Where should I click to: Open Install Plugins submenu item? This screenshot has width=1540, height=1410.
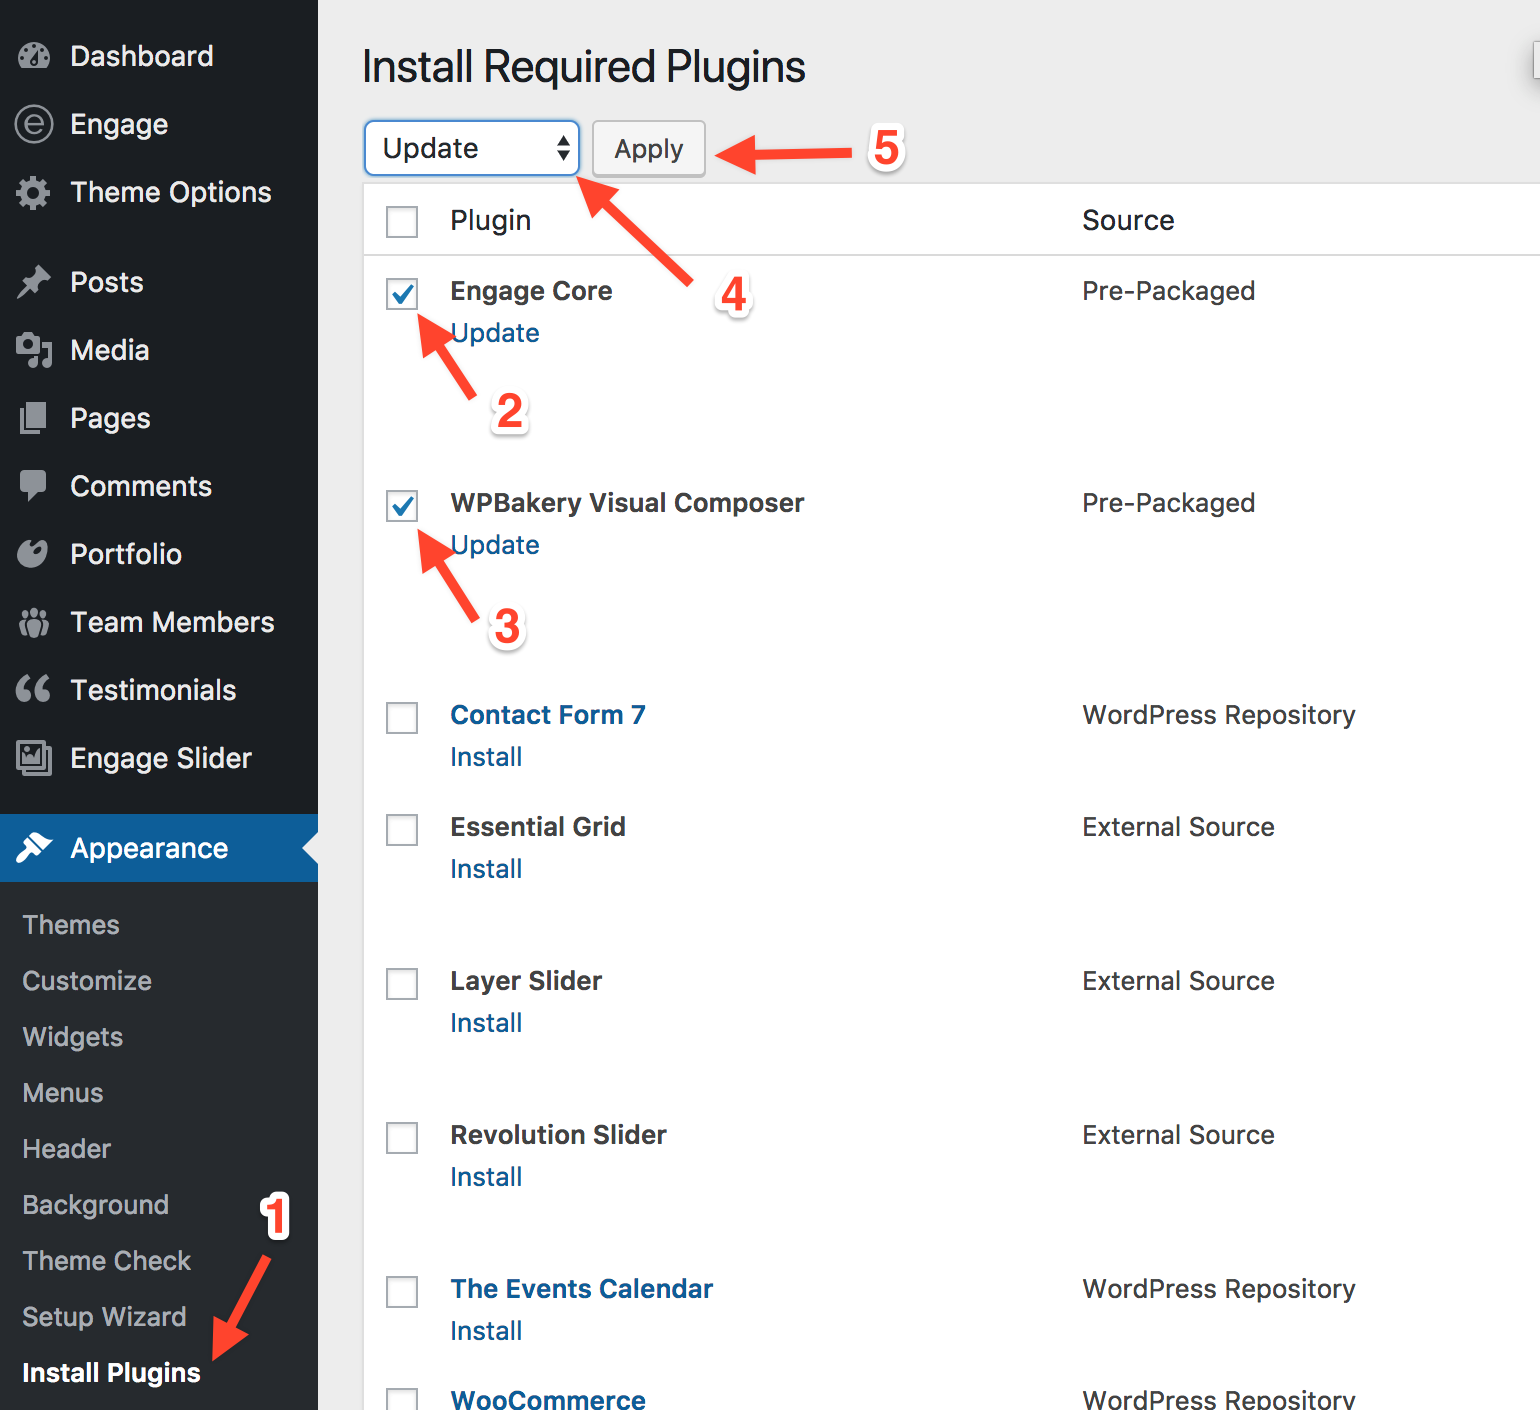click(112, 1373)
